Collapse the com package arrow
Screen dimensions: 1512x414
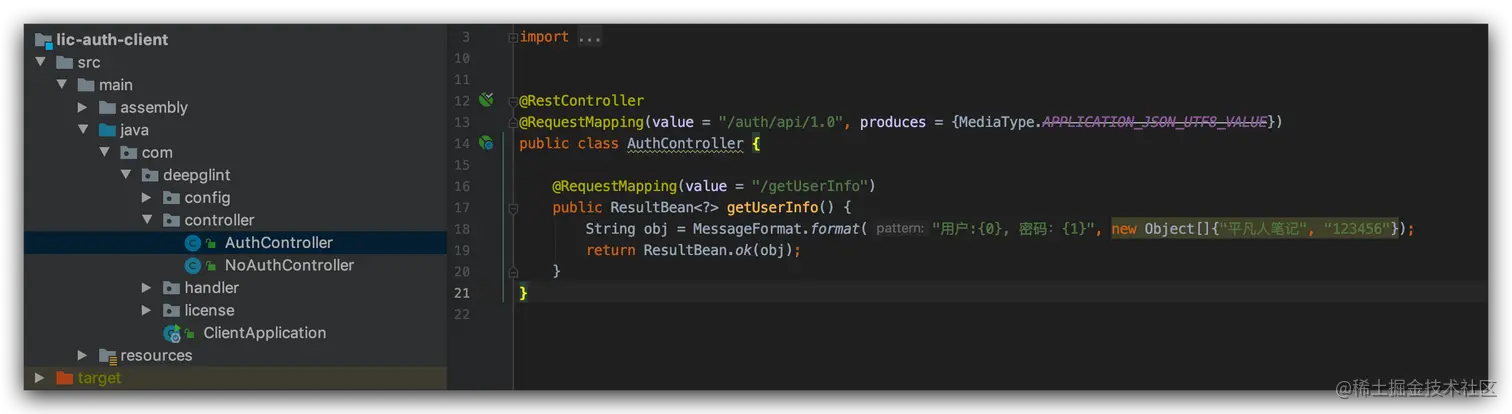104,152
